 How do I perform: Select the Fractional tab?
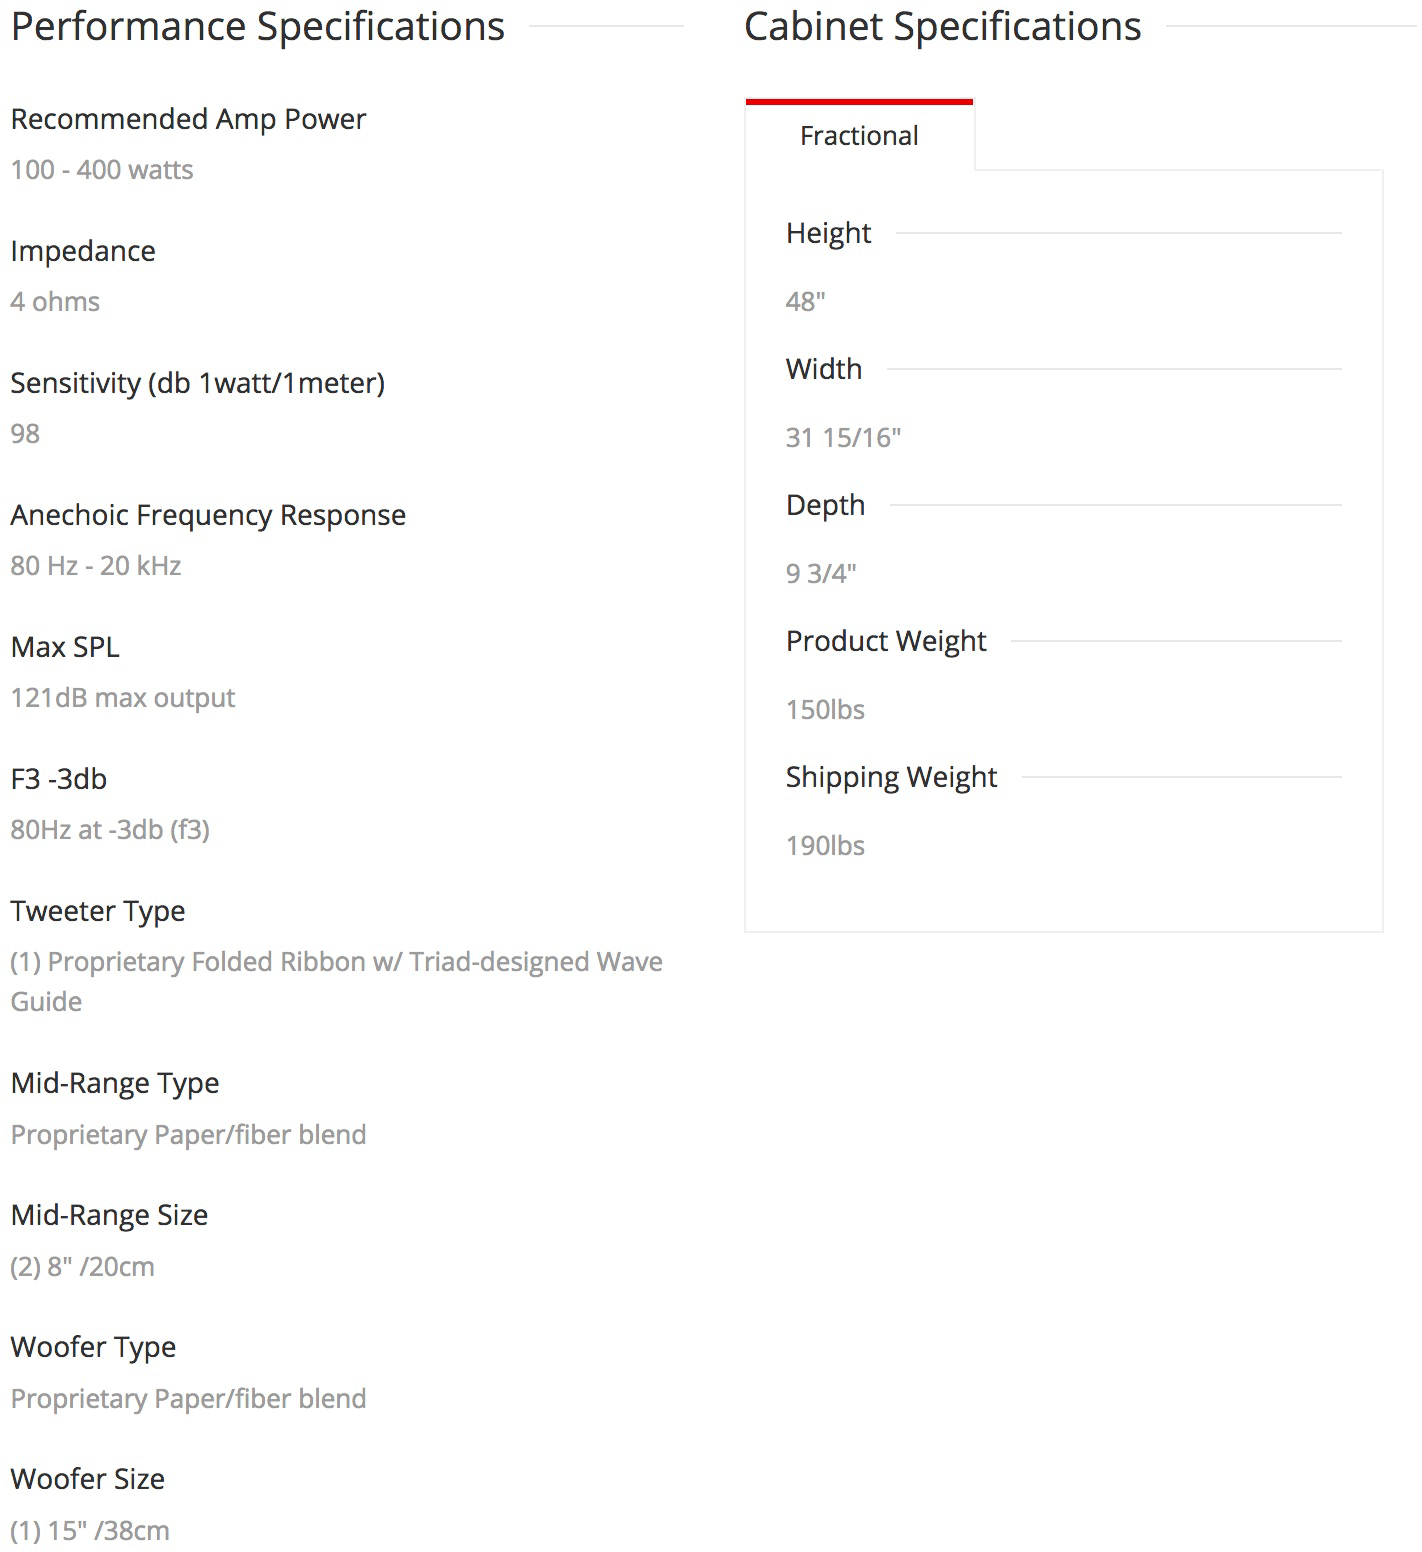tap(859, 136)
